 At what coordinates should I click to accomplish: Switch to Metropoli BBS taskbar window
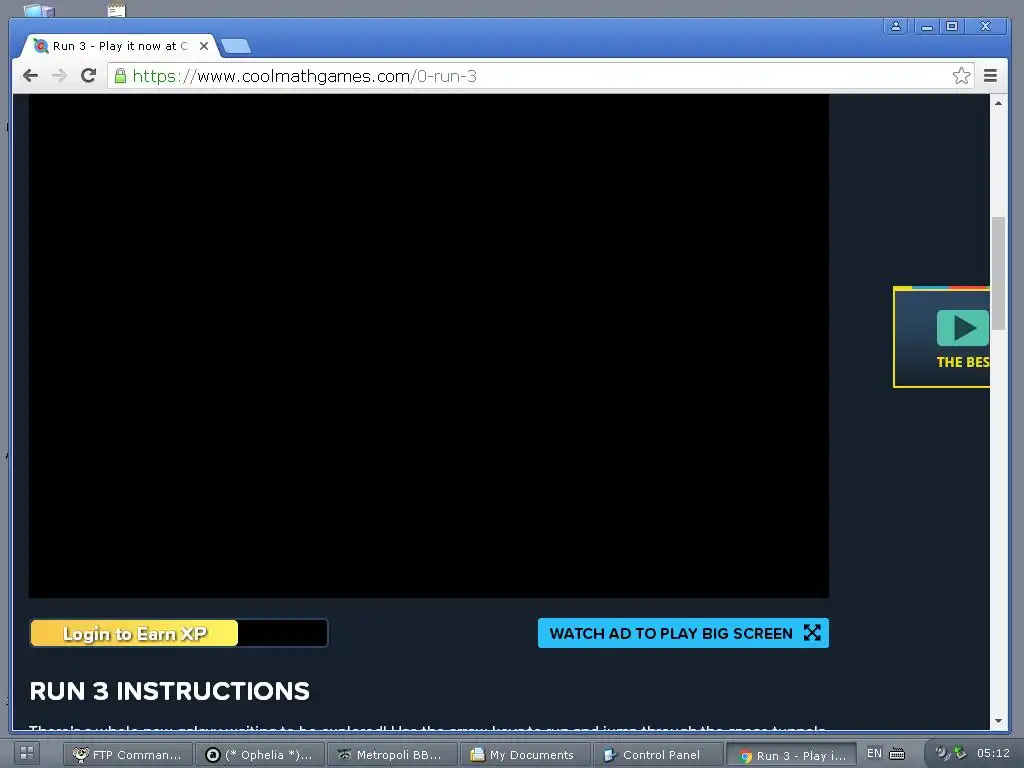(393, 755)
